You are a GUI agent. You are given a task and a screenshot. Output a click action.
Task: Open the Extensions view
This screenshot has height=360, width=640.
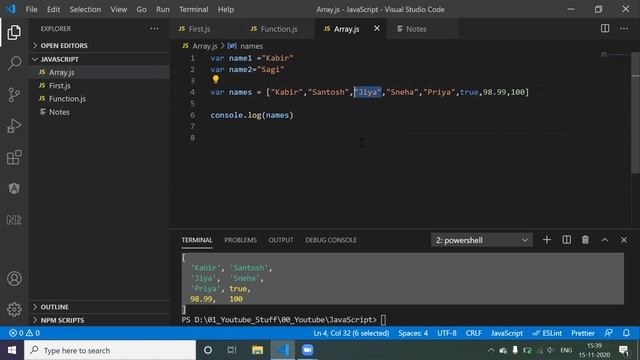point(14,157)
